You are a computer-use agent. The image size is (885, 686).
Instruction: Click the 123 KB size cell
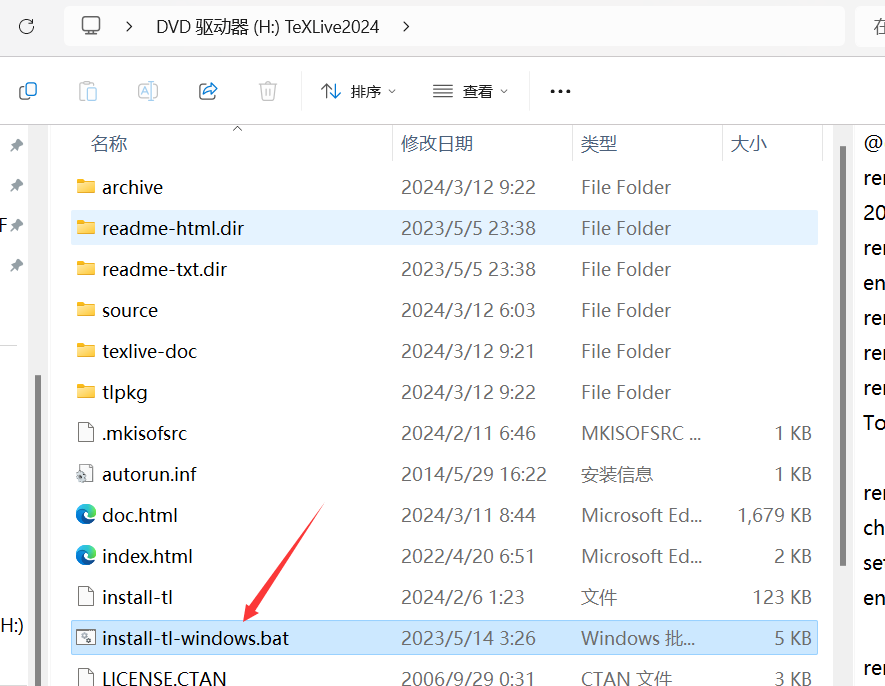point(782,597)
